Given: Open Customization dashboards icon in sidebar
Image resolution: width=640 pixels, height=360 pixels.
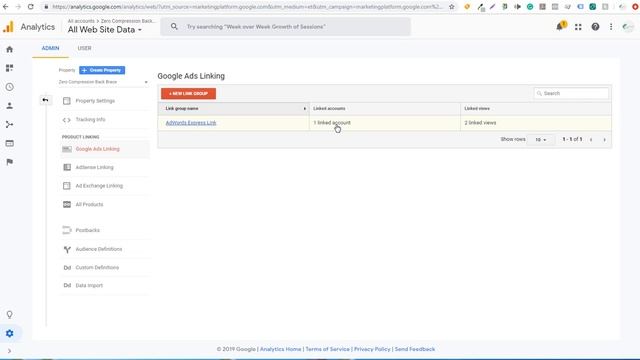Looking at the screenshot, I should [x=9, y=68].
